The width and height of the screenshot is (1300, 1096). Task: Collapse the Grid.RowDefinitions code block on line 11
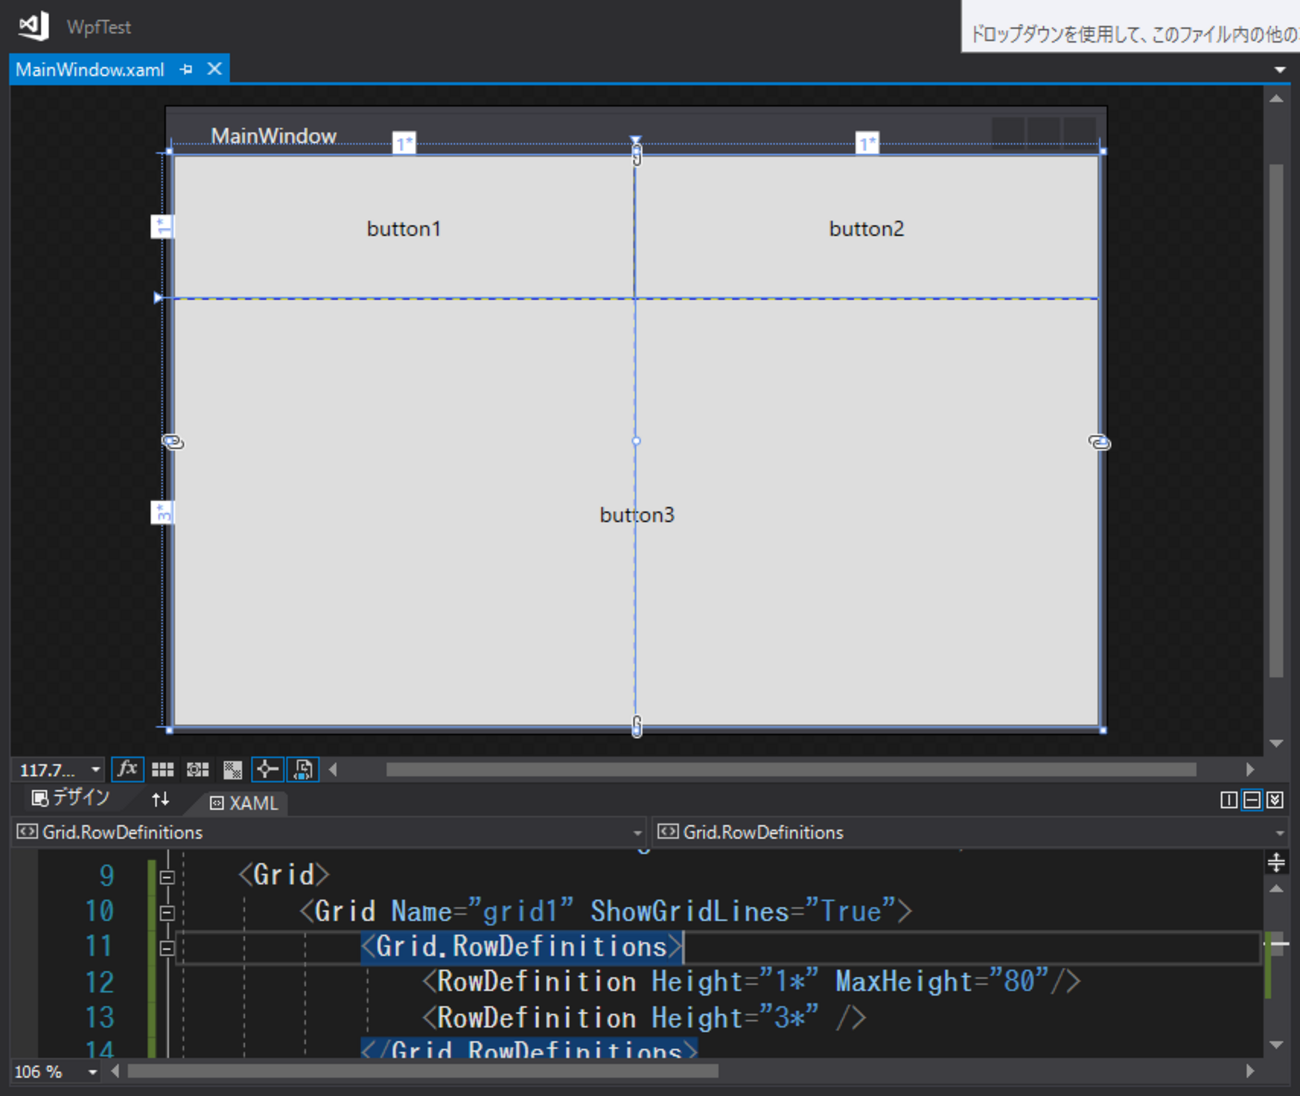167,947
